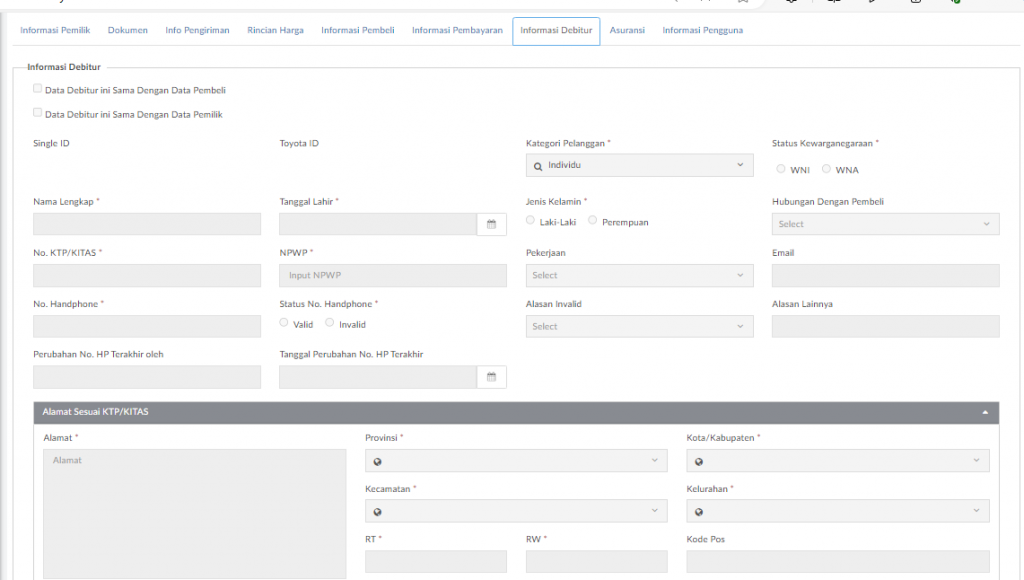Switch to Informasi Pemilik tab
The image size is (1024, 580).
55,31
